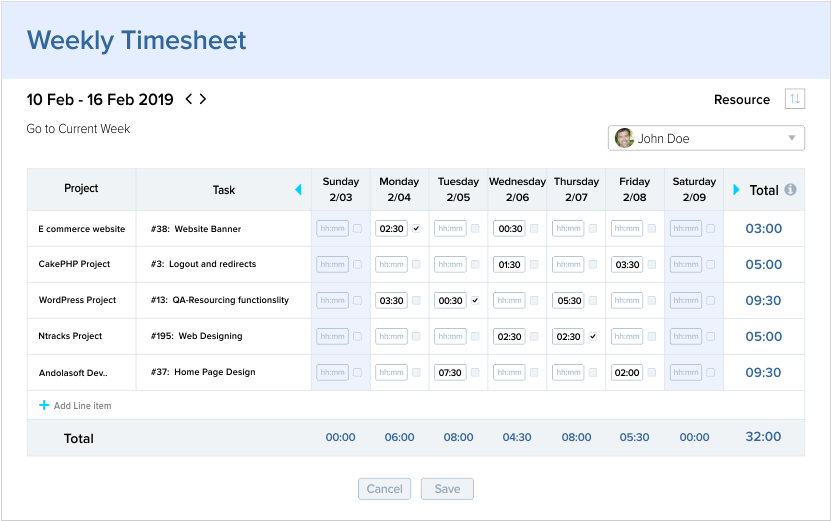Uncheck Monday checkbox for Website Banner
The width and height of the screenshot is (831, 521).
pos(417,228)
